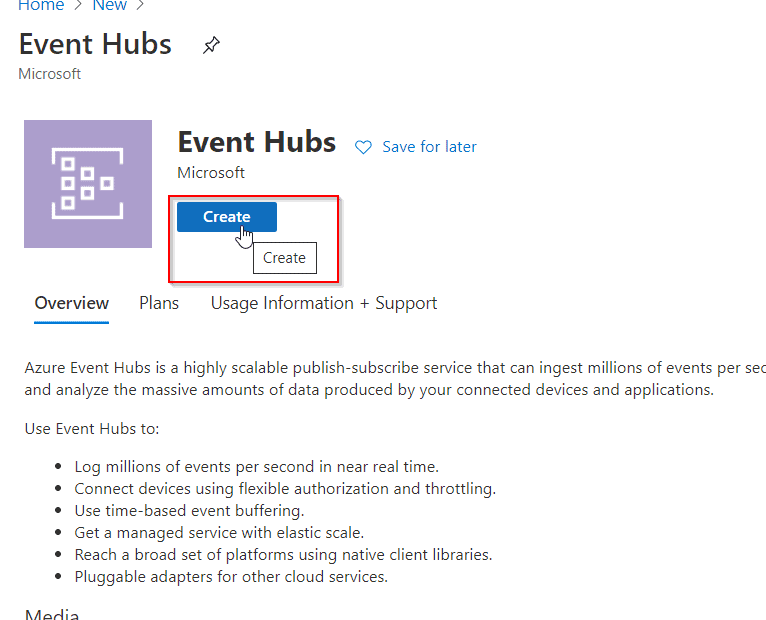Click the Media section heading
The image size is (766, 620).
pos(52,614)
